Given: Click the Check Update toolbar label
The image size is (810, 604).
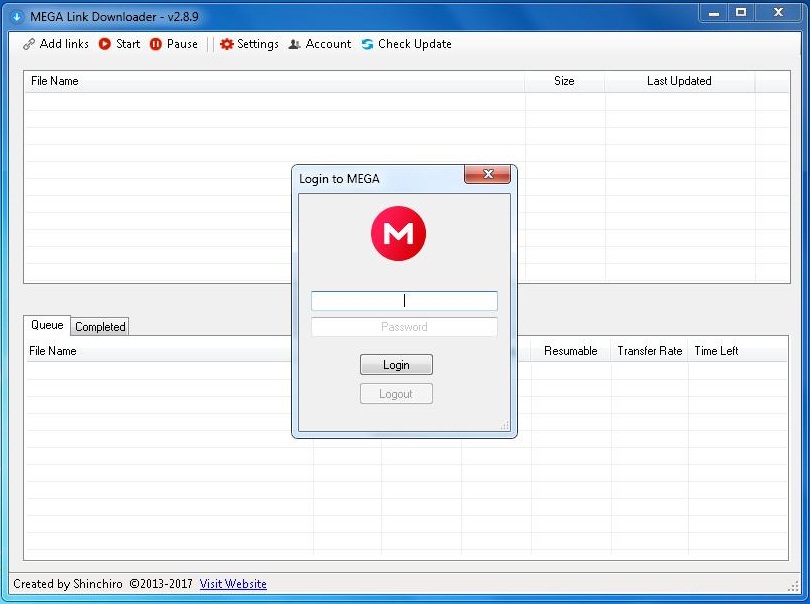Looking at the screenshot, I should [x=415, y=44].
